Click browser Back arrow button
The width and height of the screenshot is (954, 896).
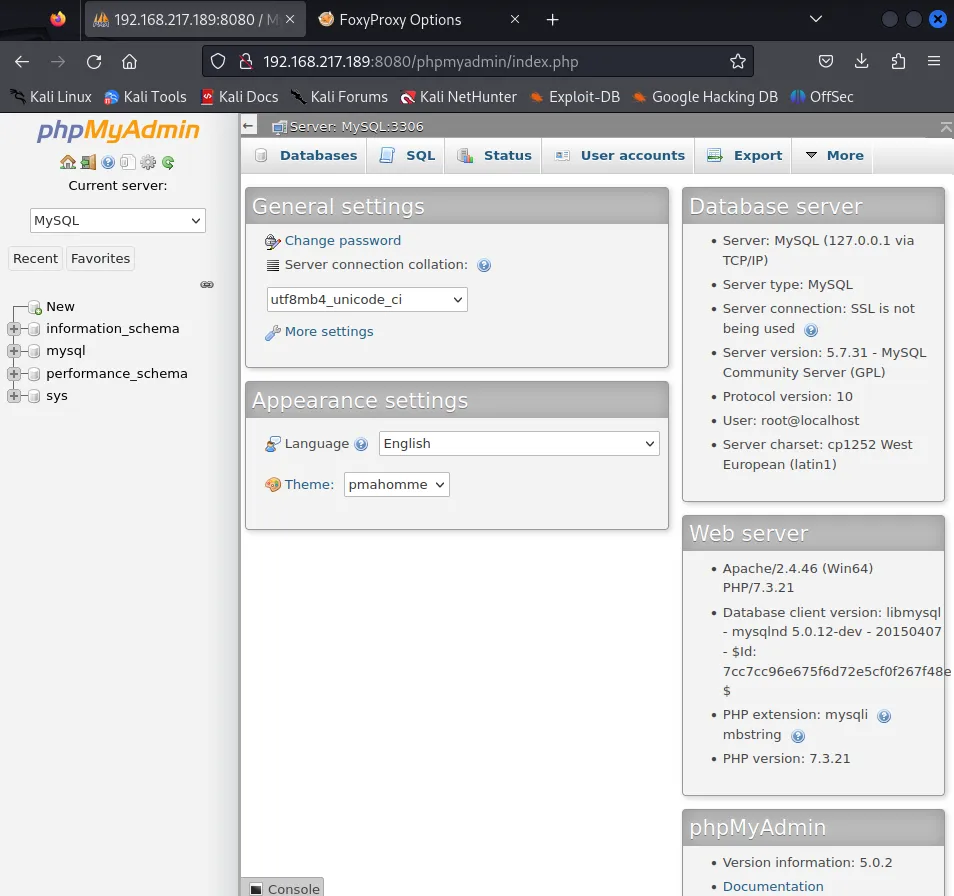(22, 61)
